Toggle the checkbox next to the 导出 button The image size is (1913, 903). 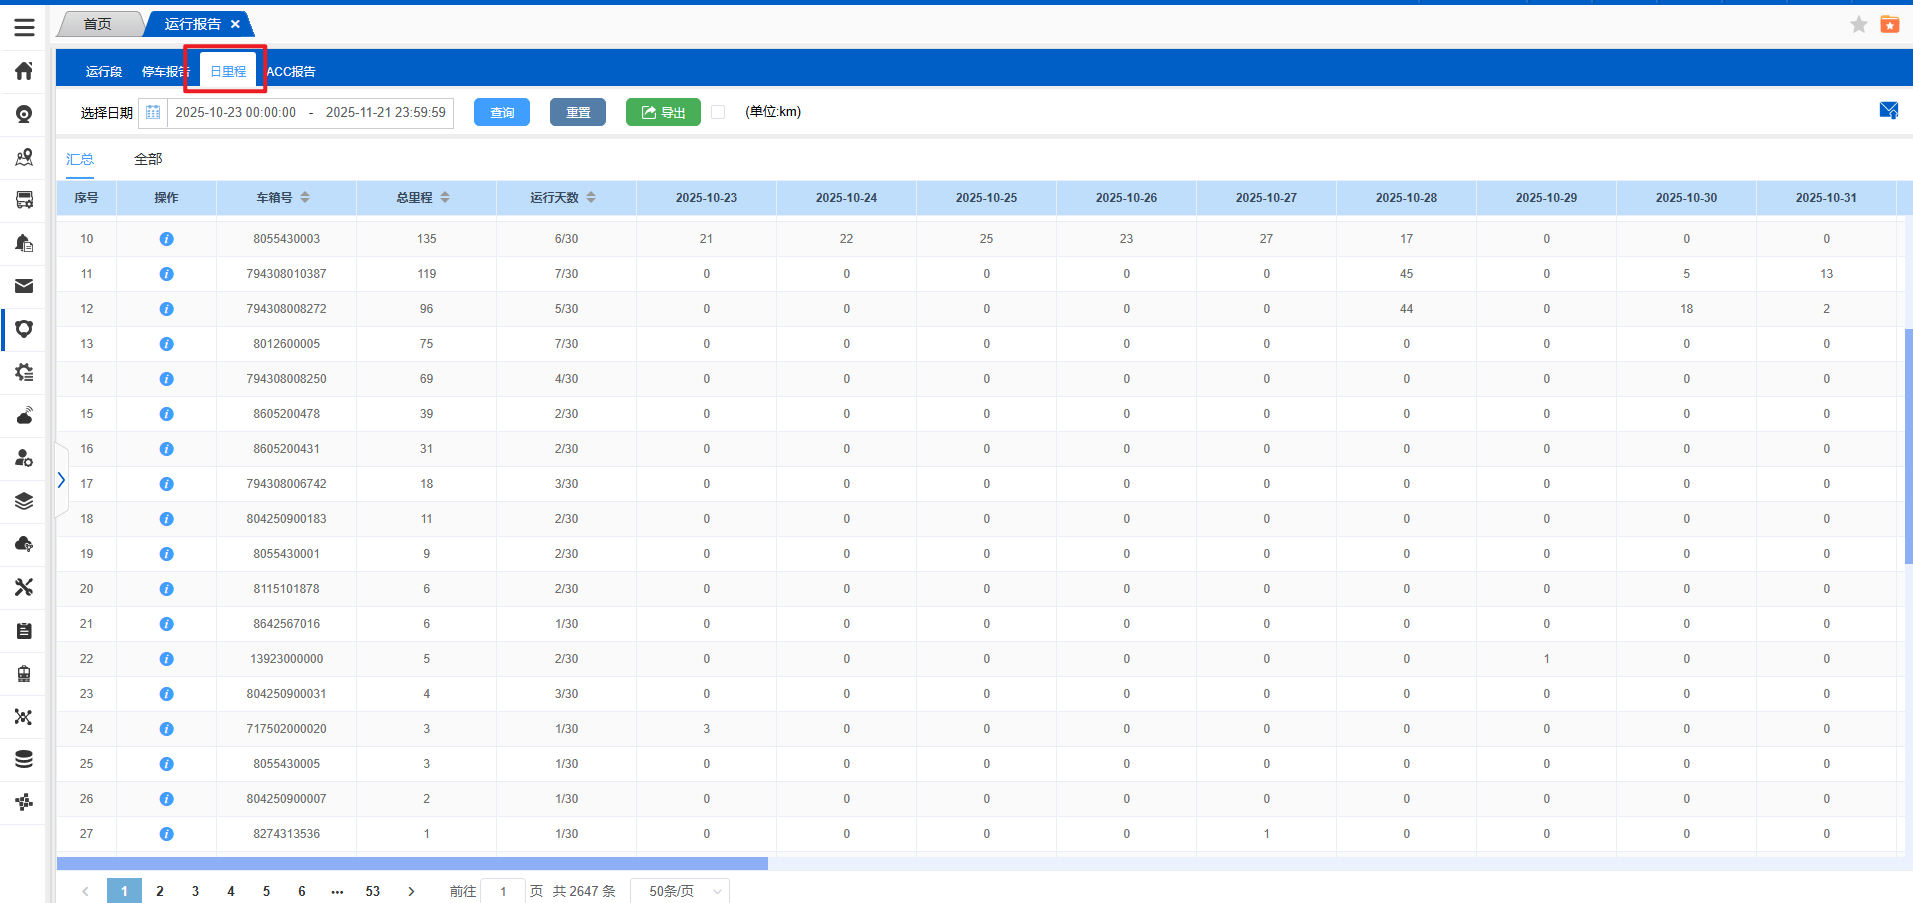point(718,112)
